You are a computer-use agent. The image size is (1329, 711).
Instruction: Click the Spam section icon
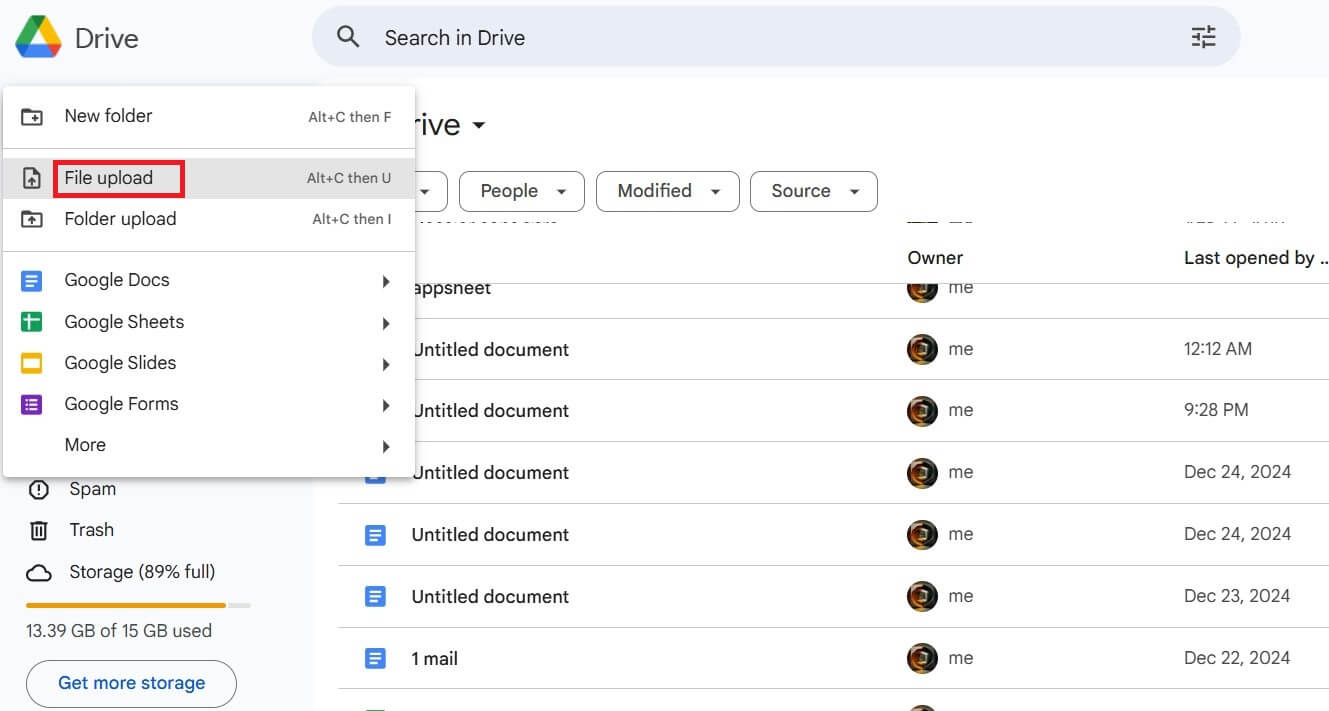tap(38, 489)
